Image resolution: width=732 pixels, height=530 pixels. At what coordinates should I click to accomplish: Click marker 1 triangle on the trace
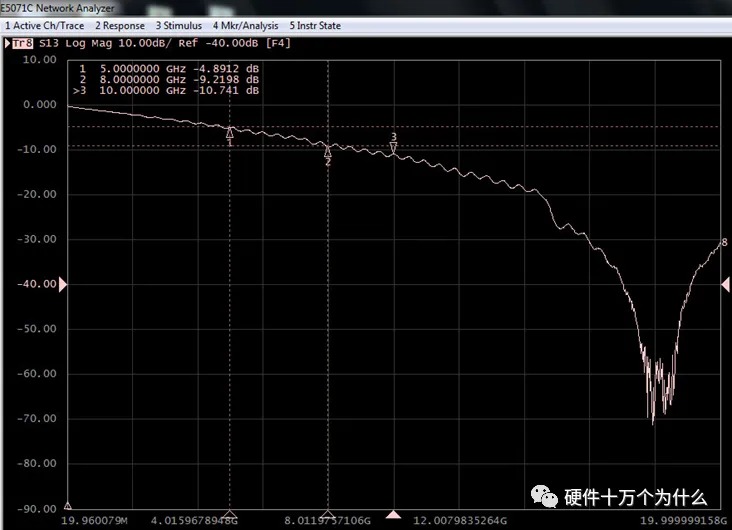(x=230, y=132)
